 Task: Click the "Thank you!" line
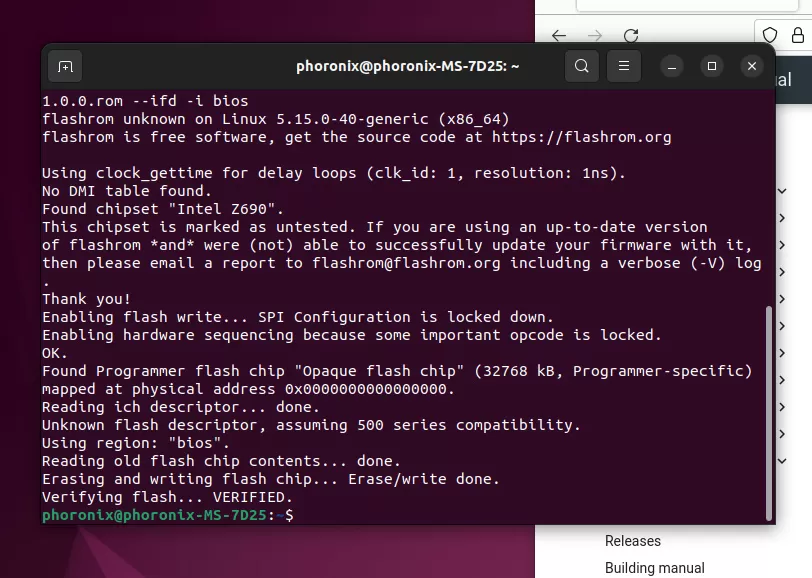(86, 299)
